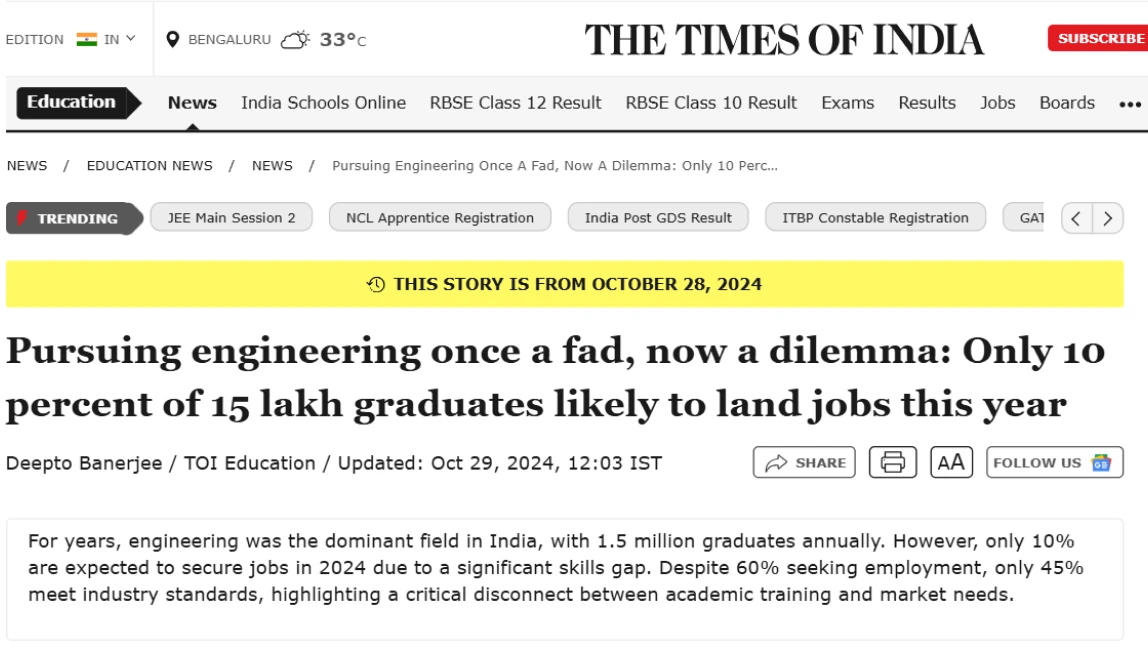This screenshot has width=1148, height=648.
Task: Open the Jobs navigation tab
Action: coord(997,103)
